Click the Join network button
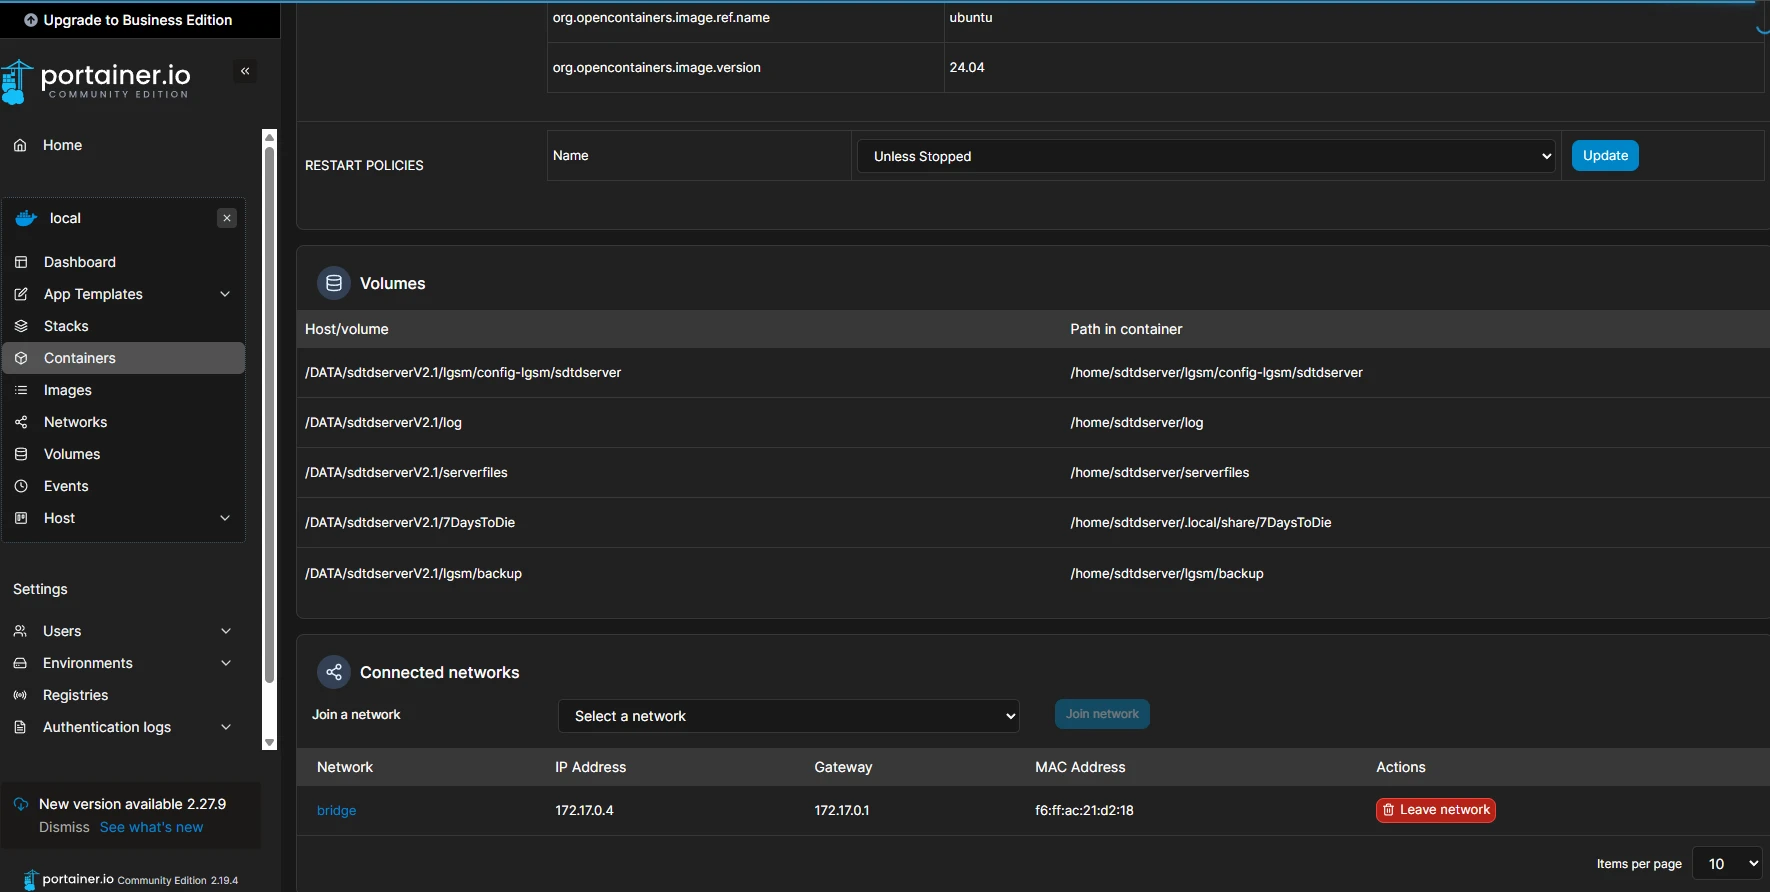The image size is (1770, 892). 1102,714
